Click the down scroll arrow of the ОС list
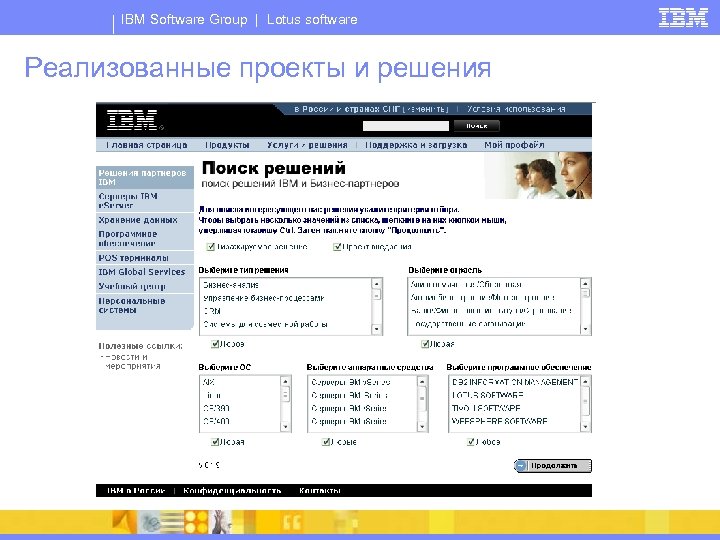720x540 pixels. [285, 427]
